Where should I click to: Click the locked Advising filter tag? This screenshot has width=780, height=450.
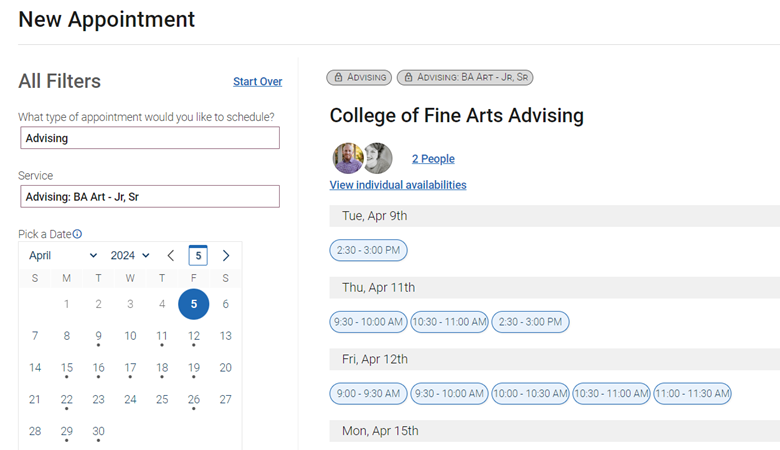pyautogui.click(x=359, y=77)
